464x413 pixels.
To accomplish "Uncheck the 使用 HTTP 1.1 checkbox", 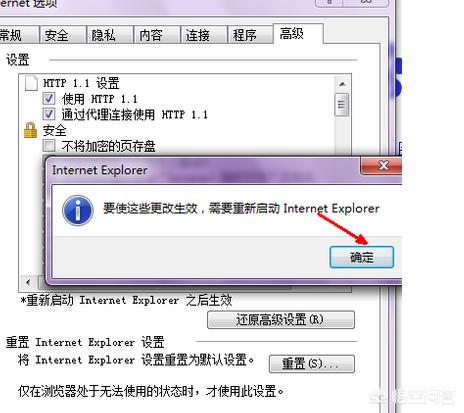I will coord(49,99).
